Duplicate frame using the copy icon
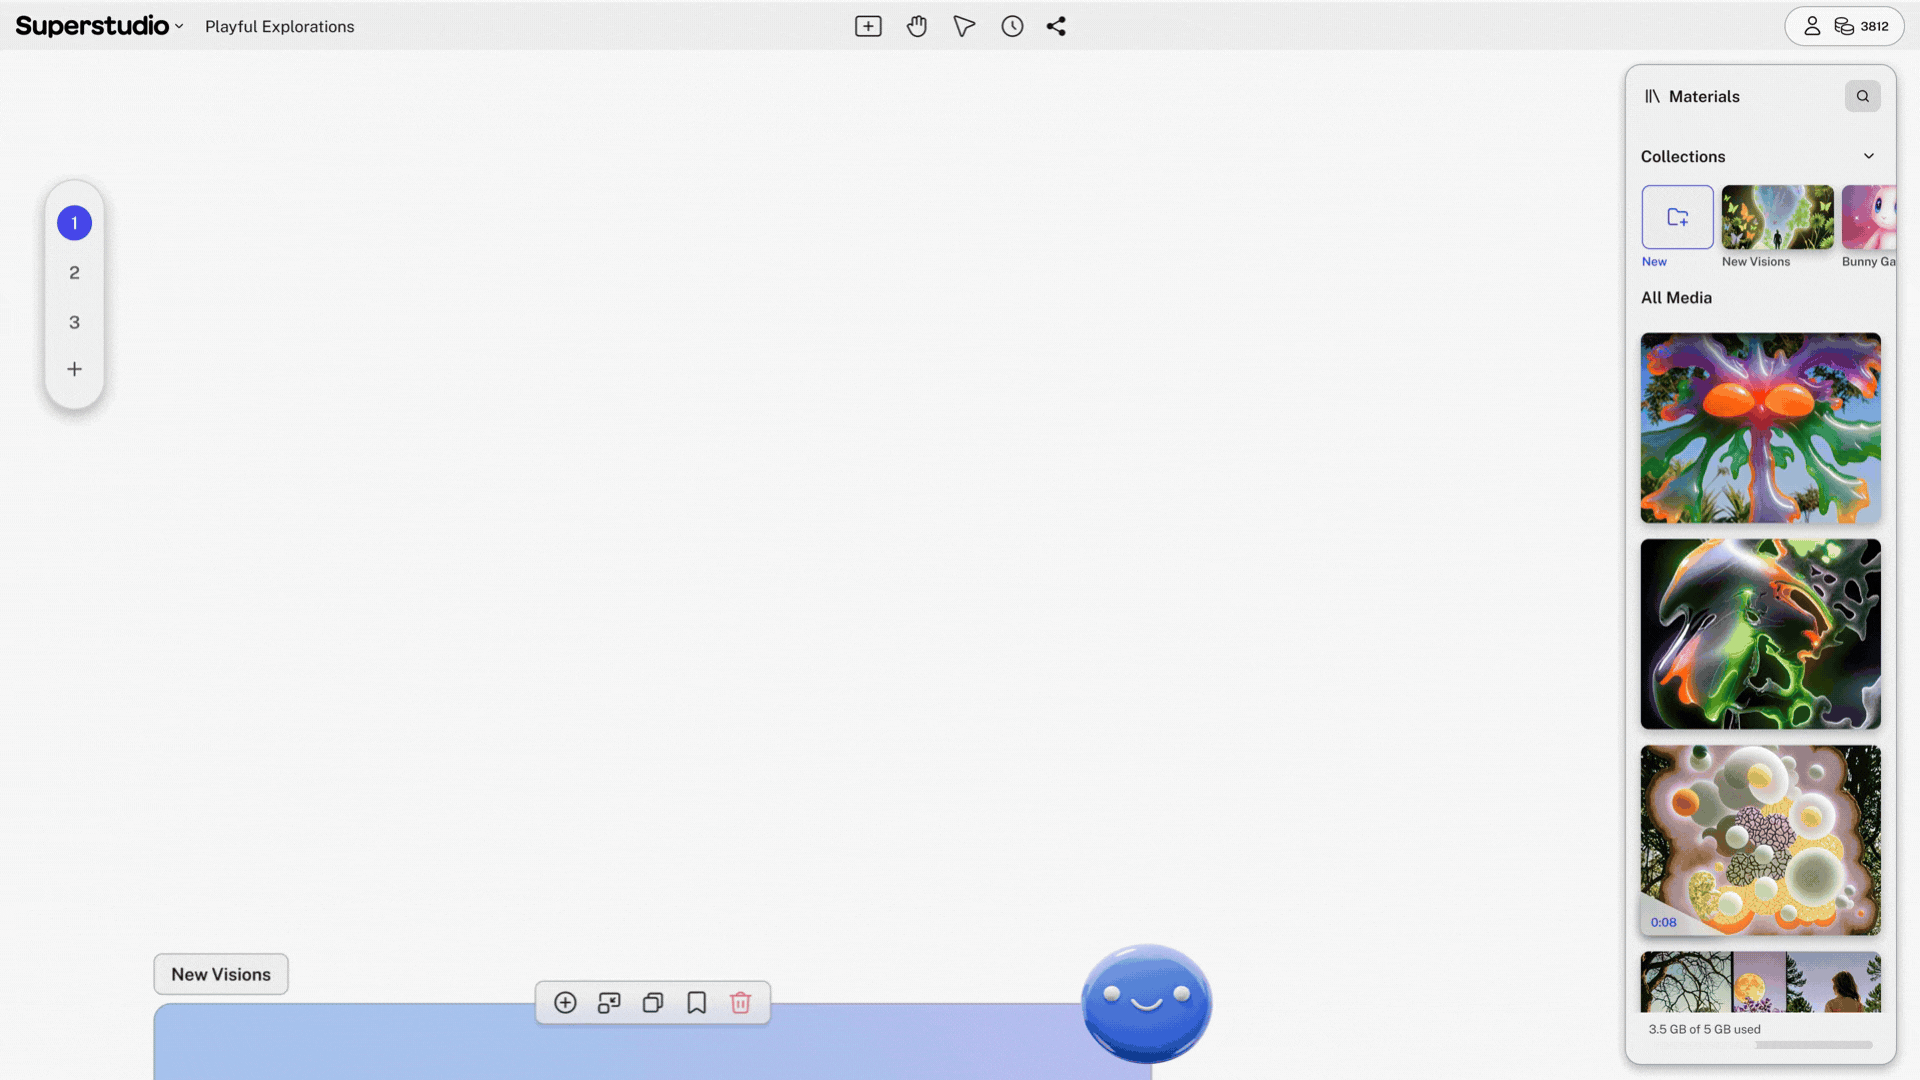 652,1003
